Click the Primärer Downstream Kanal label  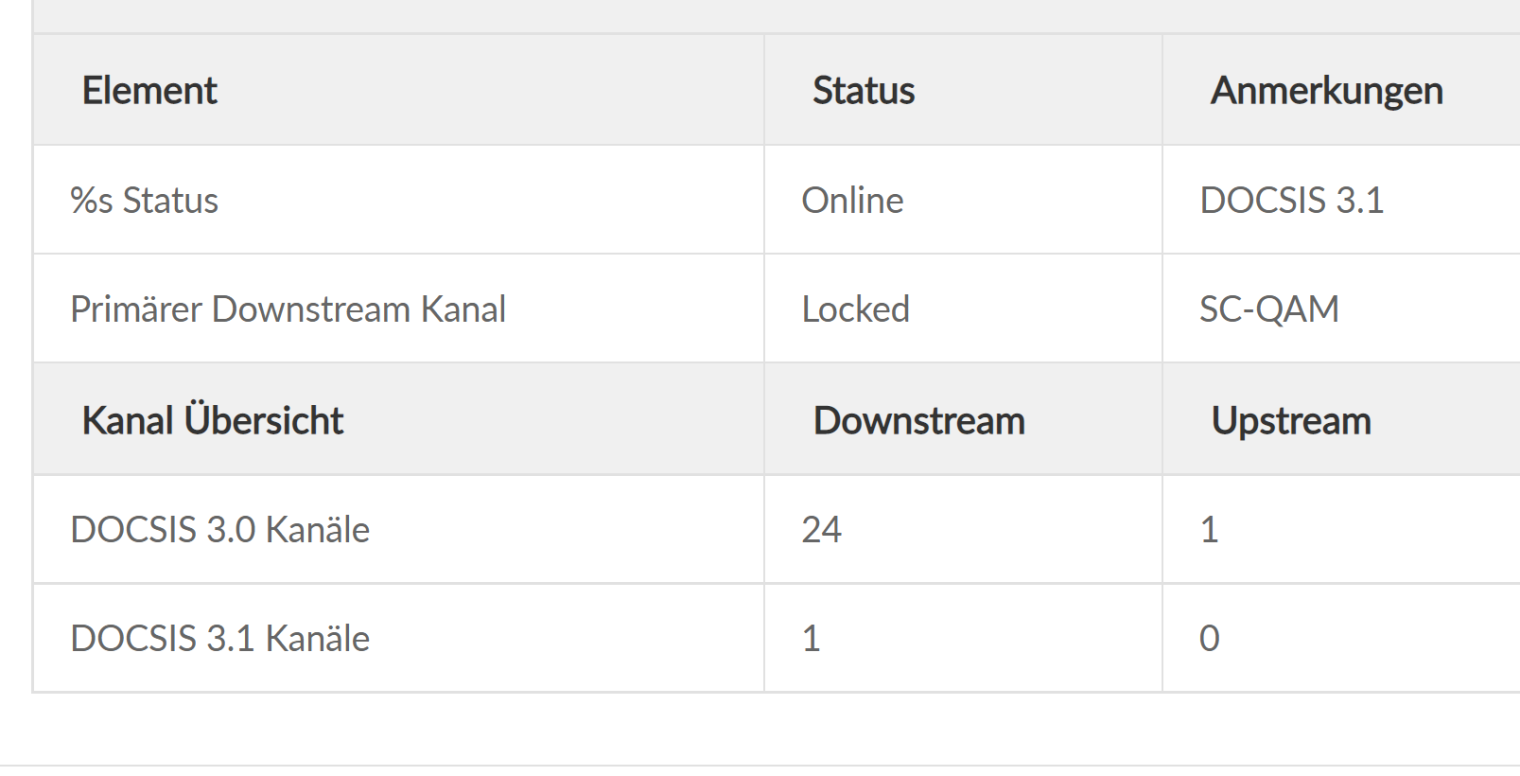tap(288, 310)
